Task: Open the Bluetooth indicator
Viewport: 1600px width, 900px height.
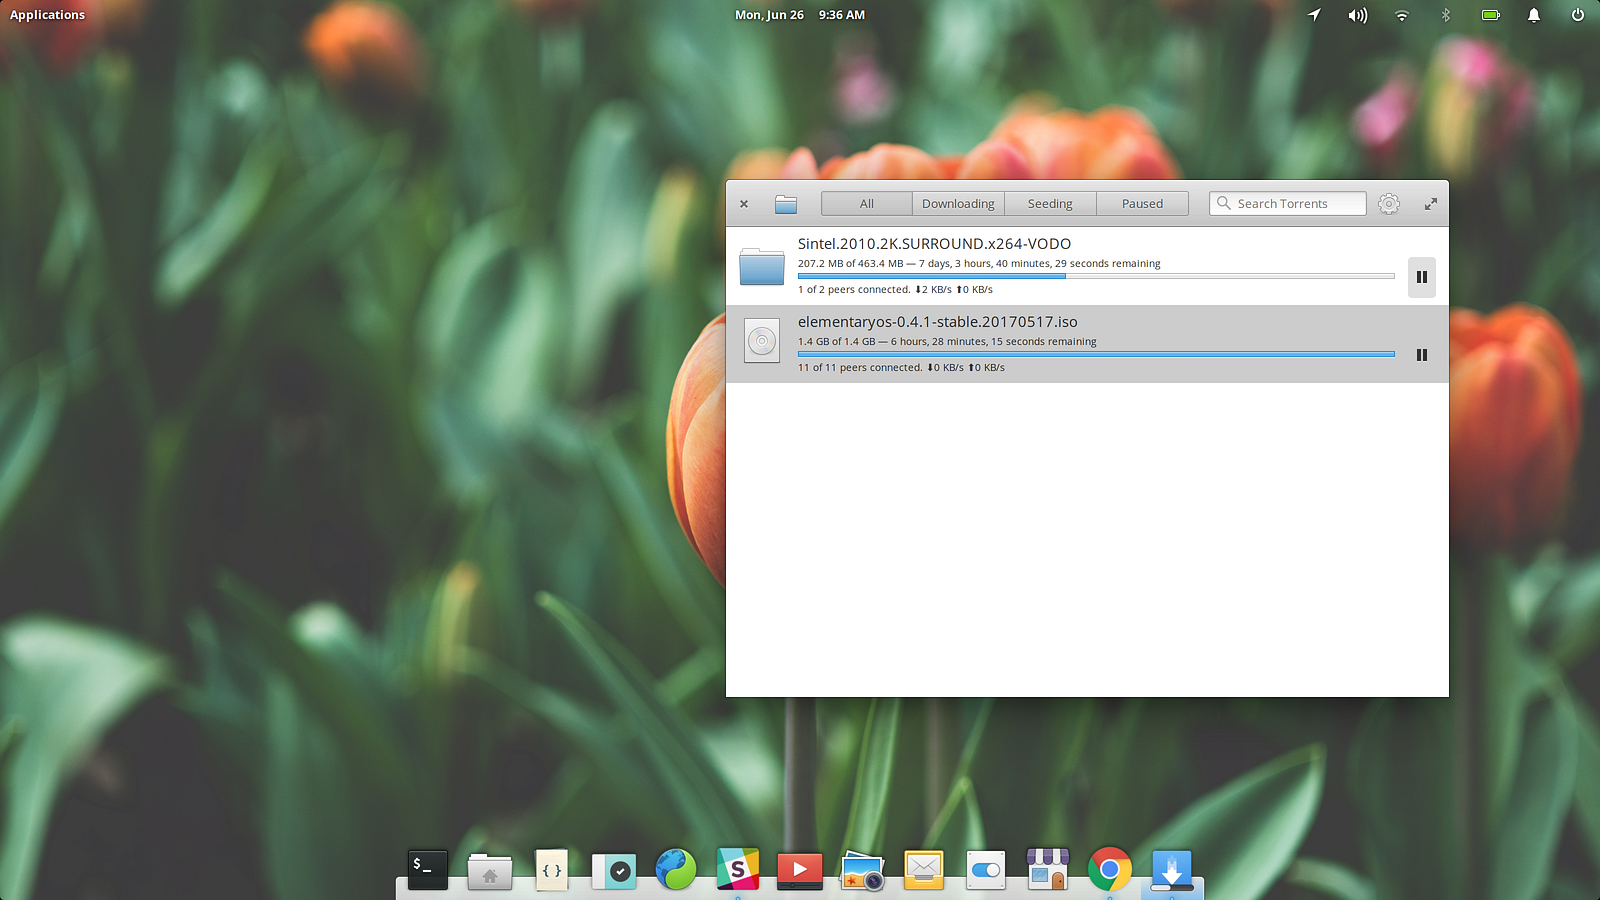Action: (1445, 15)
